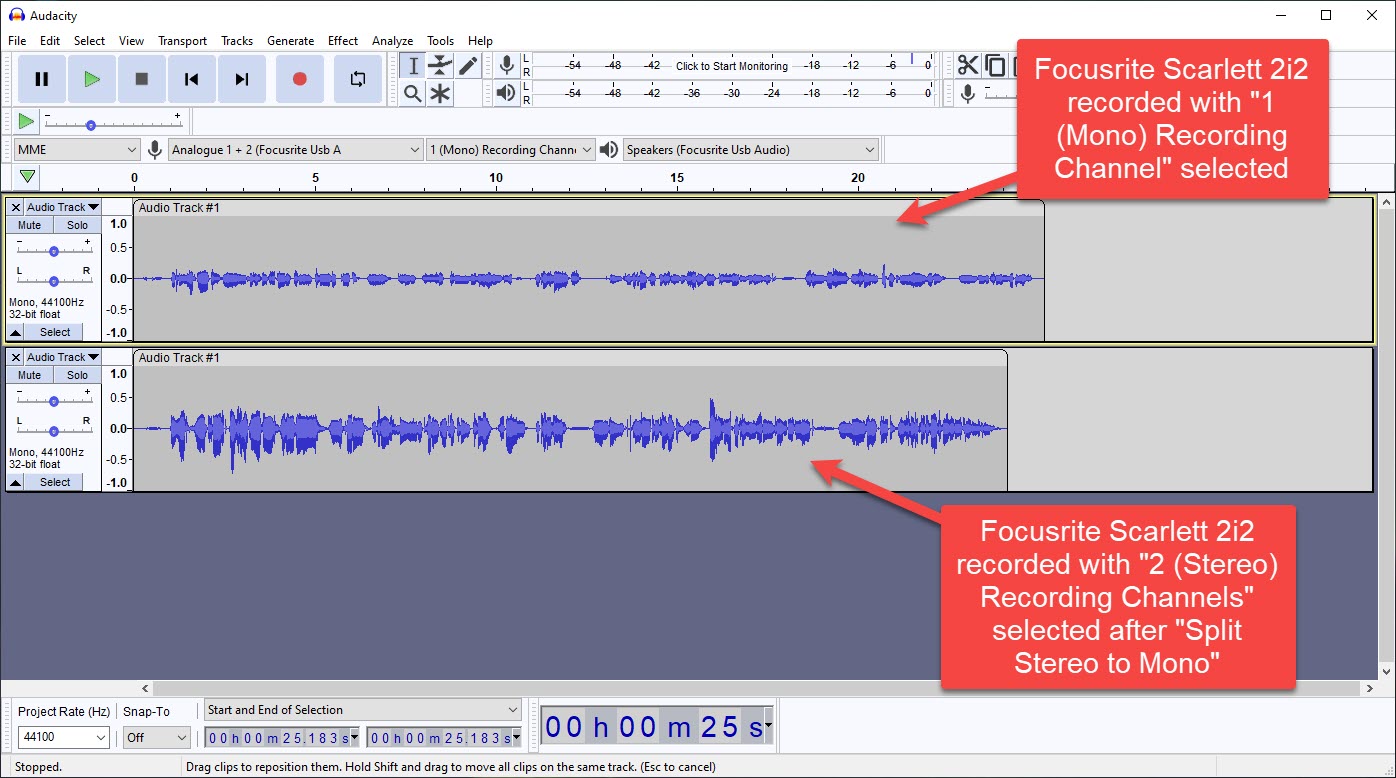Open the Project Rate 44100 dropdown

coord(63,737)
